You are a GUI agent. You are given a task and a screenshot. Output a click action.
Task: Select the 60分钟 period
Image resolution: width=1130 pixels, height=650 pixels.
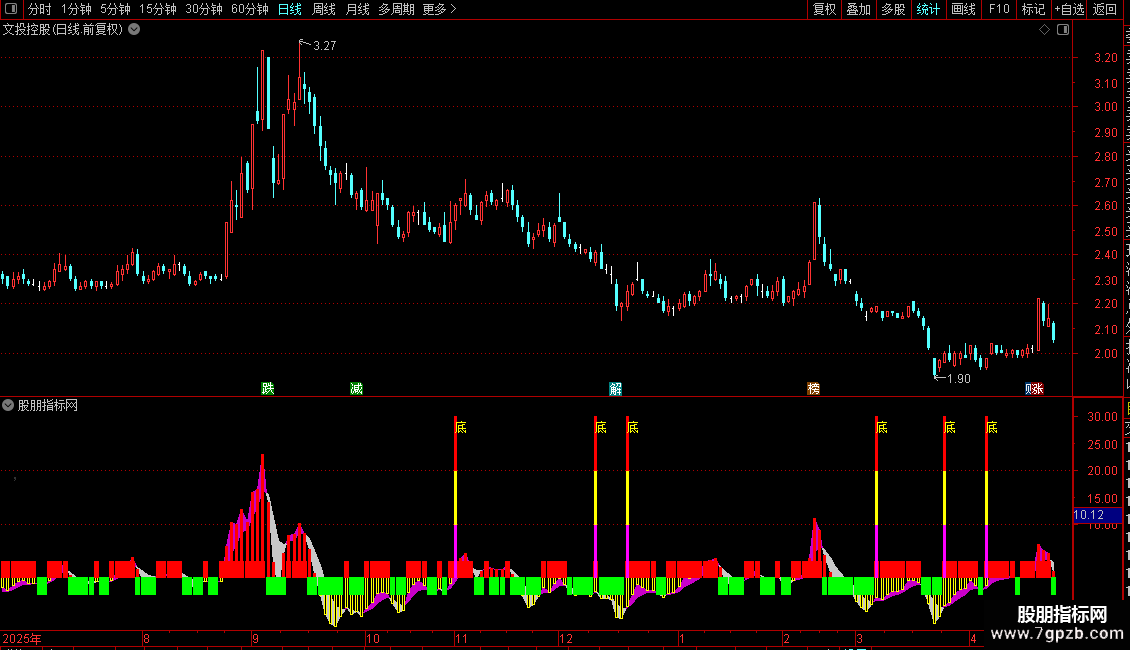(250, 9)
